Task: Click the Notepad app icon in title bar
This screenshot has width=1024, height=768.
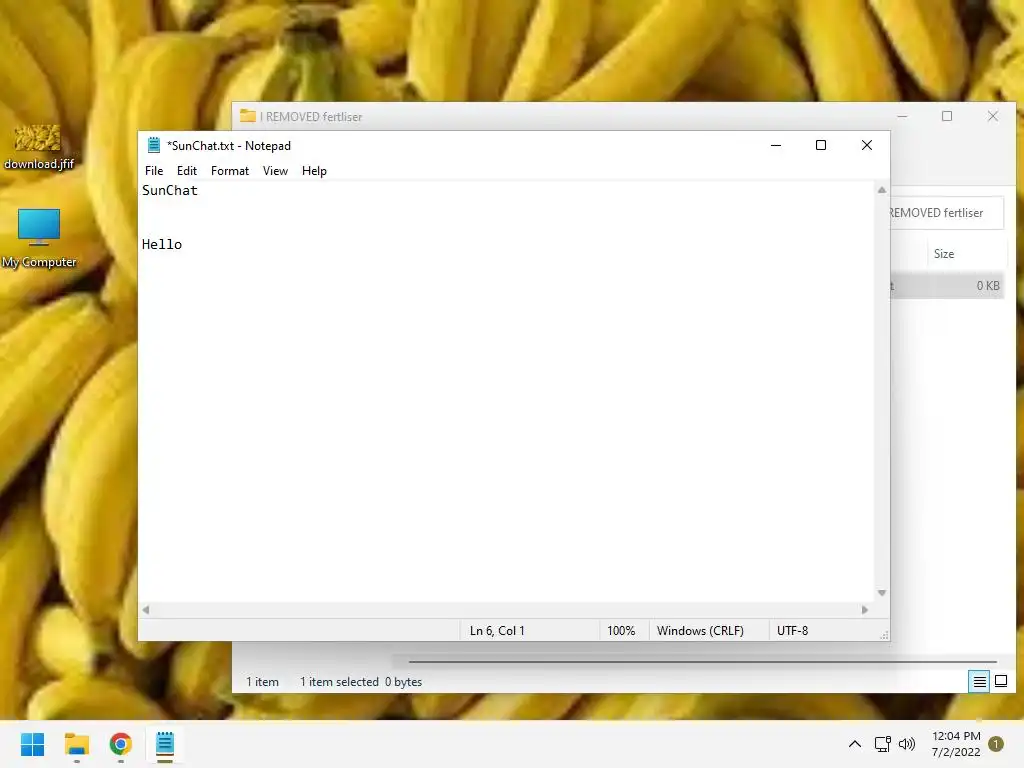Action: coord(154,145)
